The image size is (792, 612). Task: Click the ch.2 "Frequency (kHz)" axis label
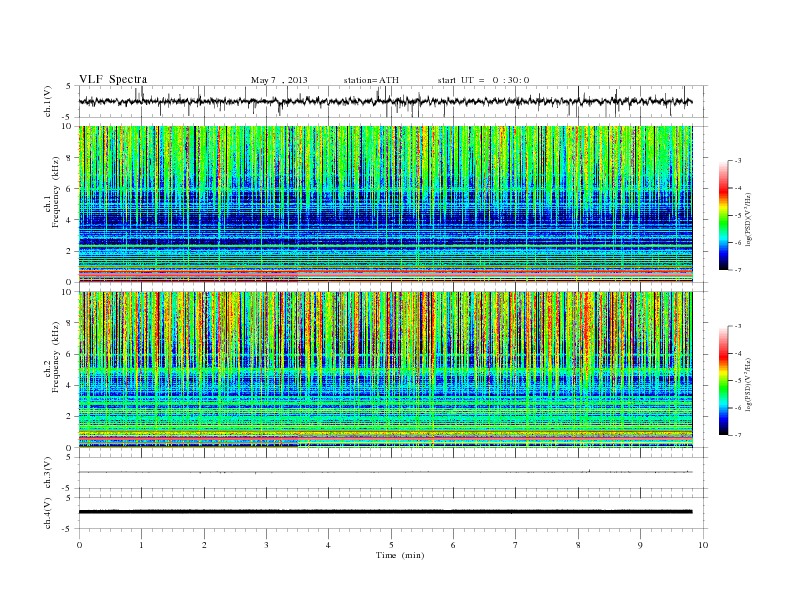[56, 357]
